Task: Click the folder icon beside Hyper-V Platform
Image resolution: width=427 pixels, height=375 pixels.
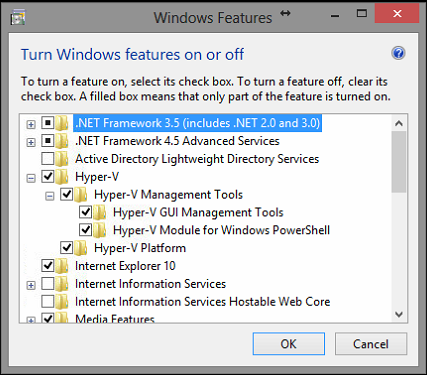Action: [x=81, y=248]
